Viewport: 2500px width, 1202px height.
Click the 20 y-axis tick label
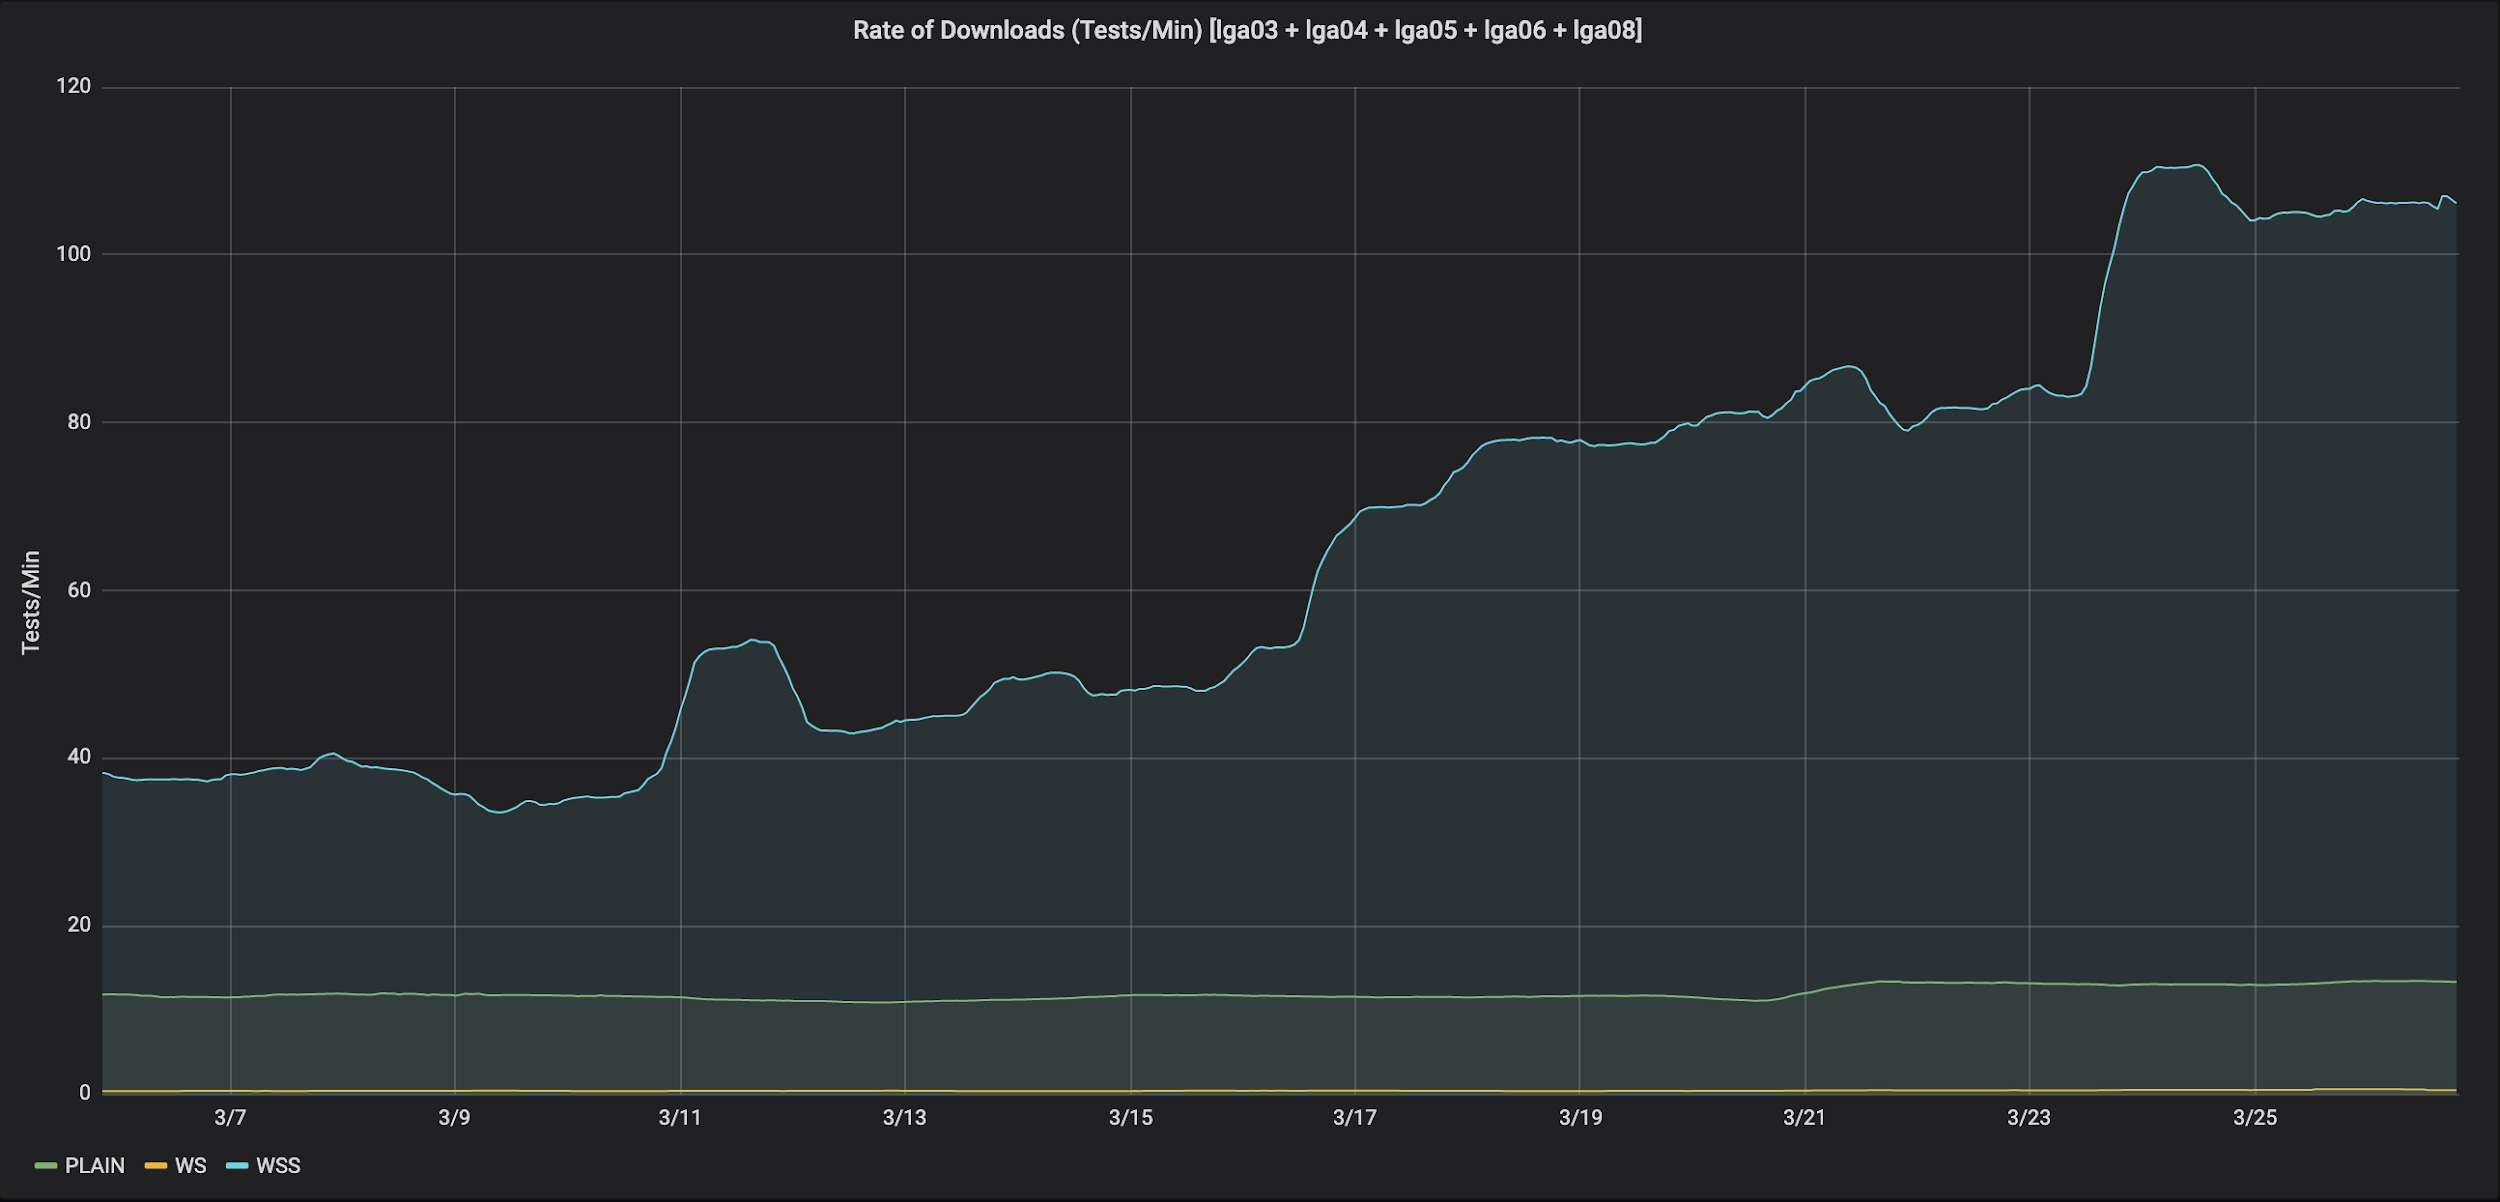point(79,925)
